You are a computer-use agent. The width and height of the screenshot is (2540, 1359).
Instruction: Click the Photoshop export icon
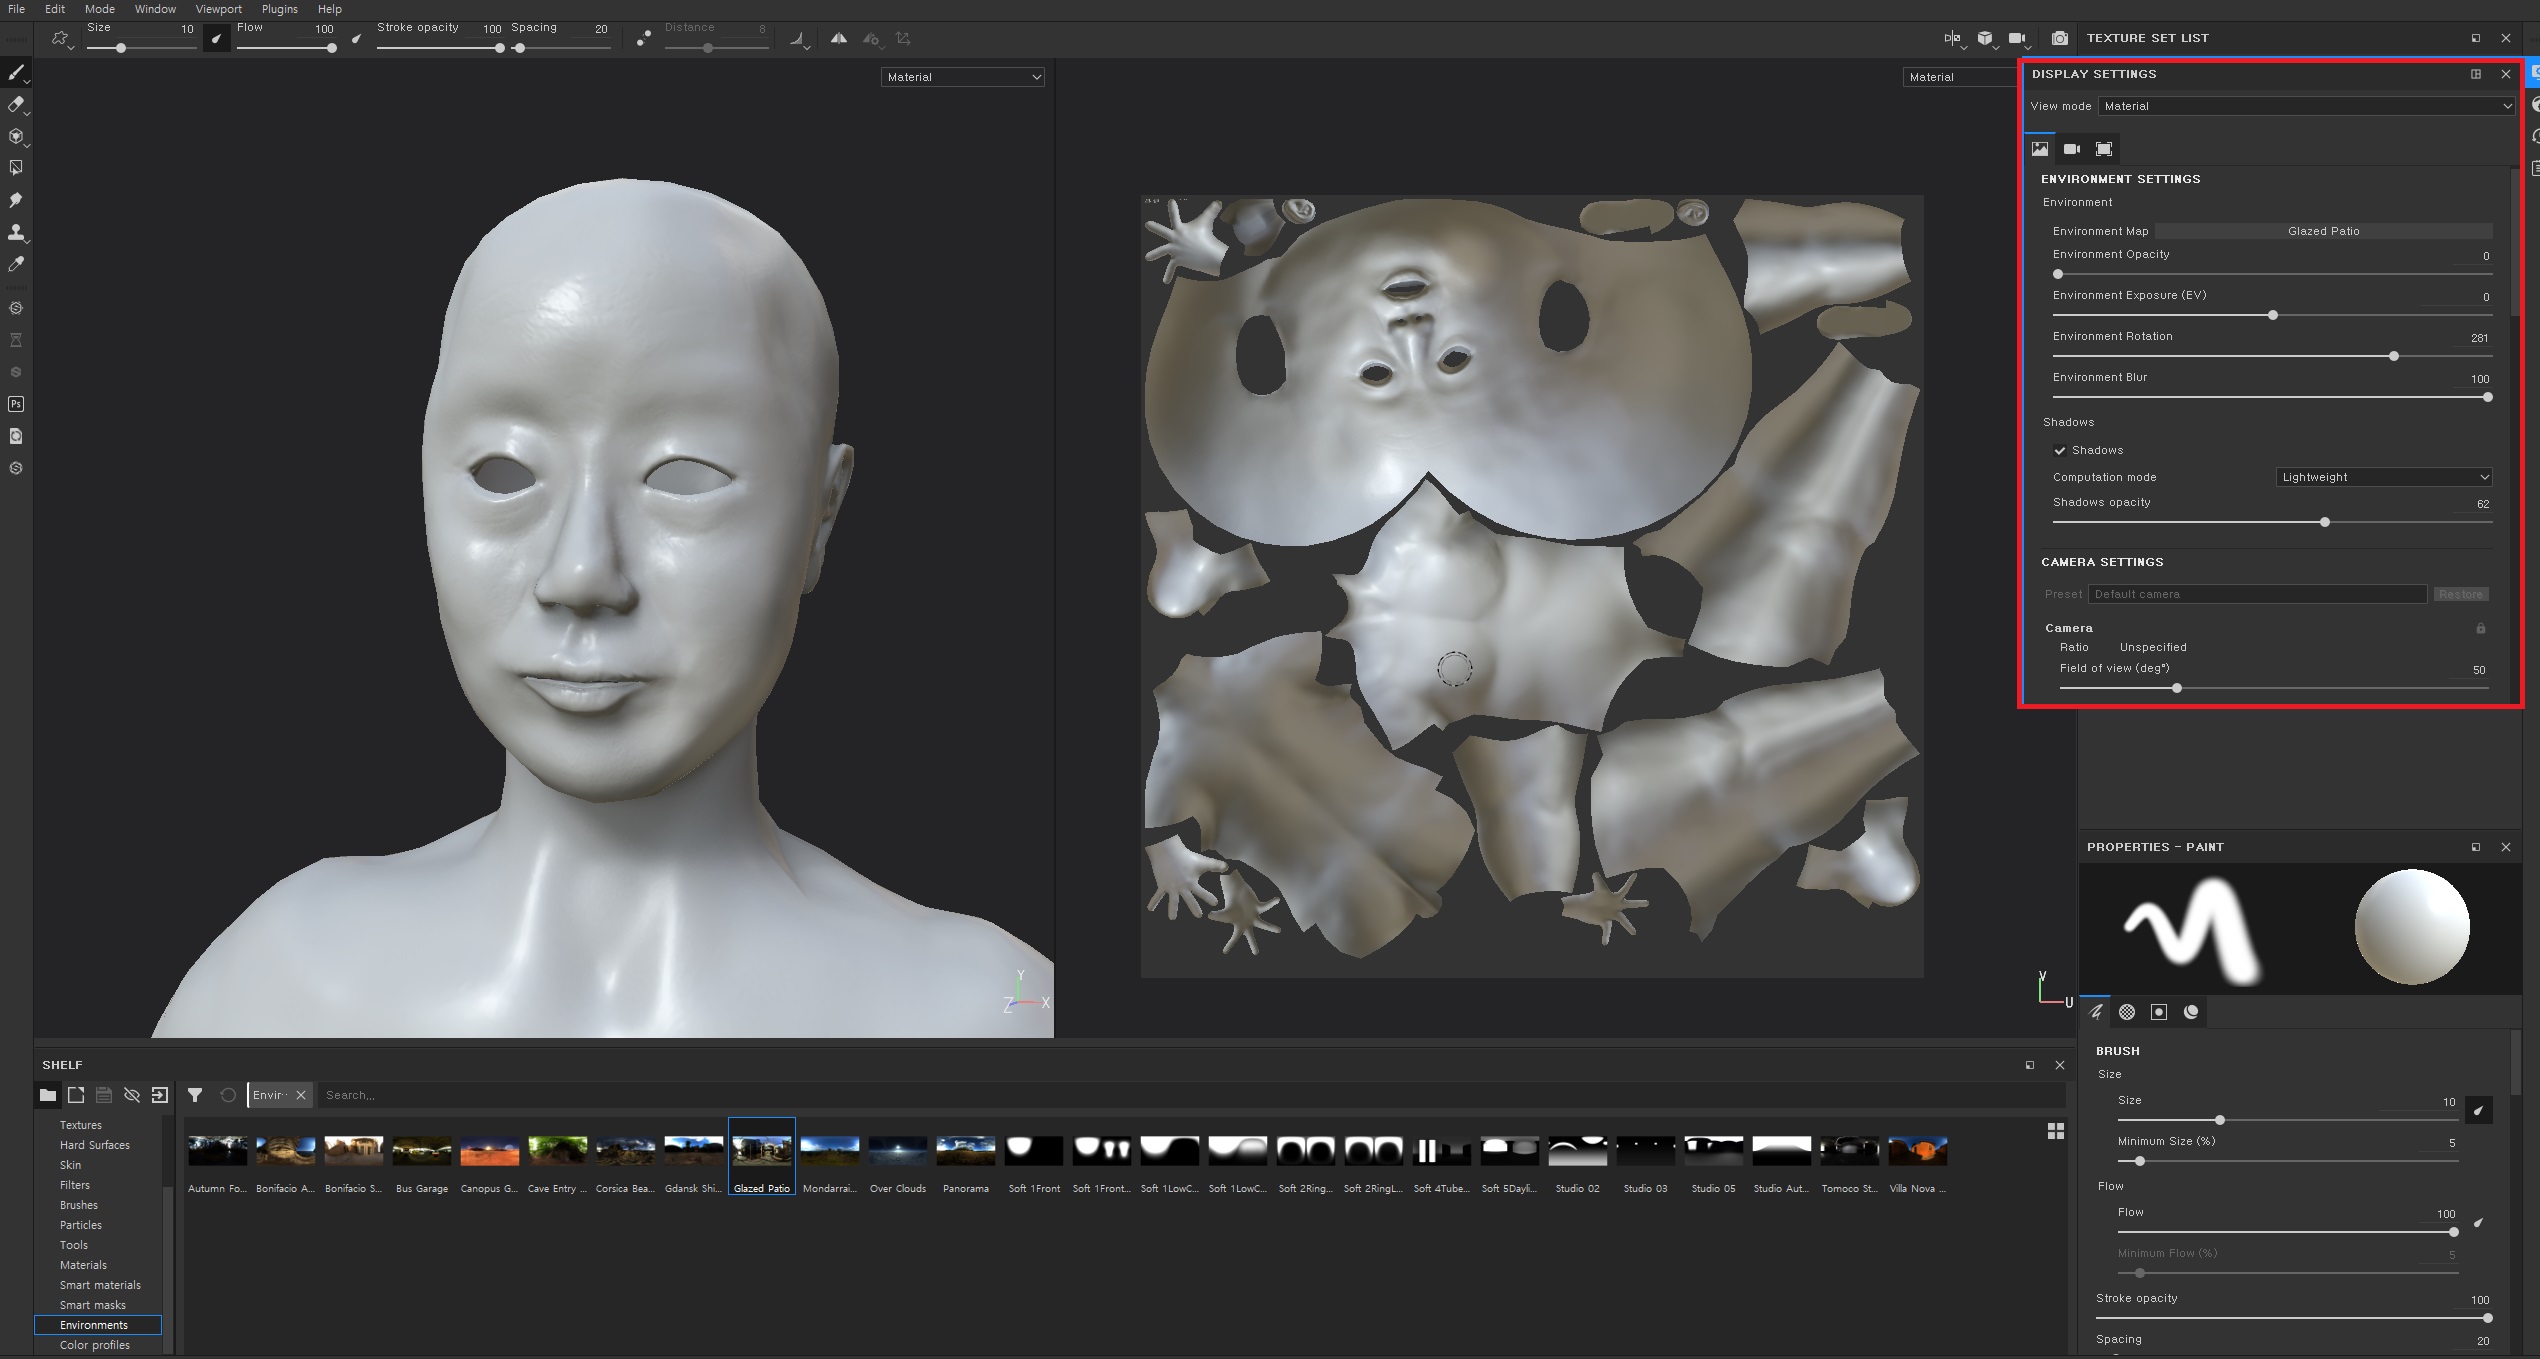[x=16, y=404]
